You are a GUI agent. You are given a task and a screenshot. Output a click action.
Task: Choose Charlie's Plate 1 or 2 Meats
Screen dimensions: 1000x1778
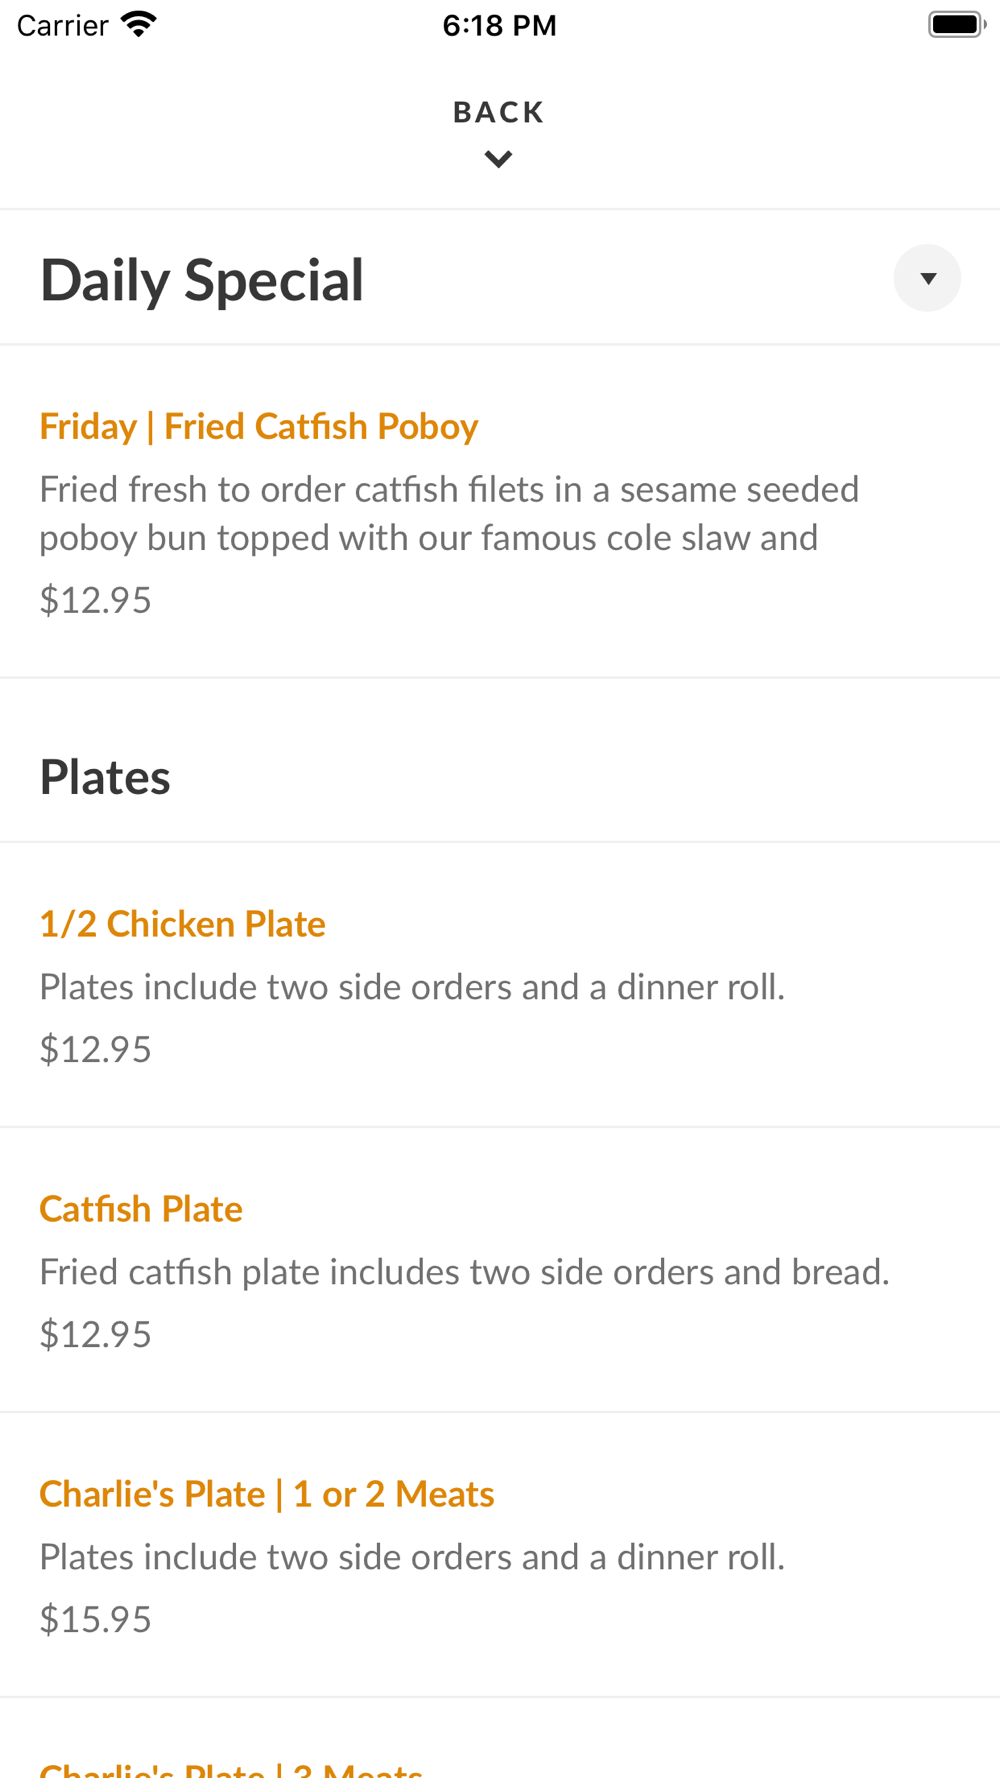coord(267,1494)
